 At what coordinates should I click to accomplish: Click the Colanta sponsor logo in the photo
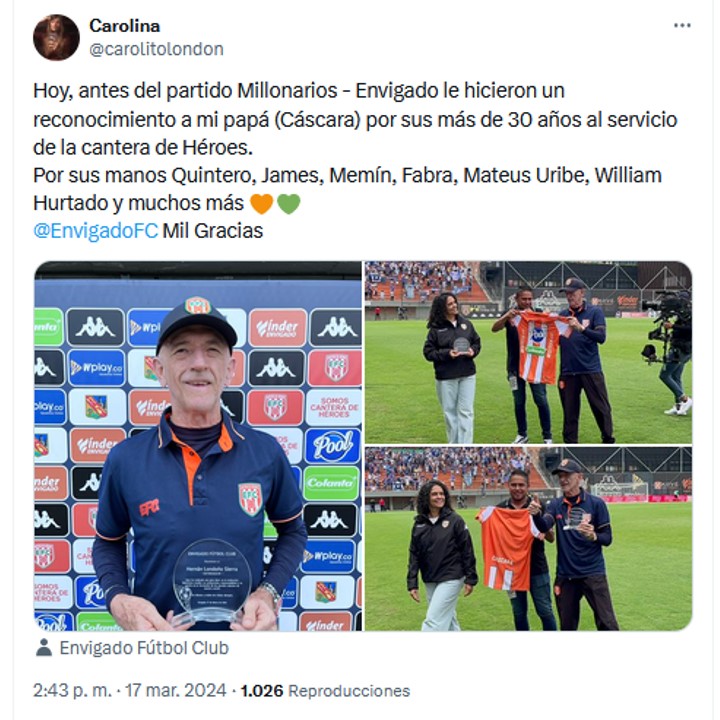[x=331, y=483]
